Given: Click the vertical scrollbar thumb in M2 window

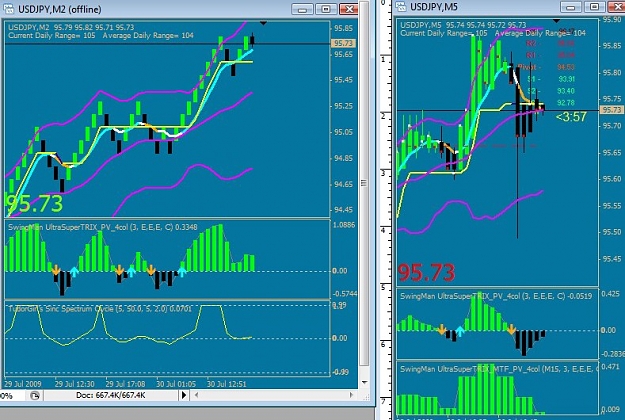Looking at the screenshot, I should tap(364, 183).
